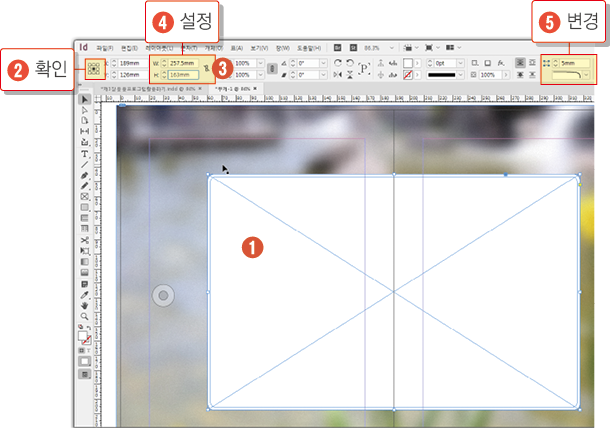Viewport: 610px width, 428px height.
Task: Click the corner options icon beside 5mm
Action: (x=546, y=63)
